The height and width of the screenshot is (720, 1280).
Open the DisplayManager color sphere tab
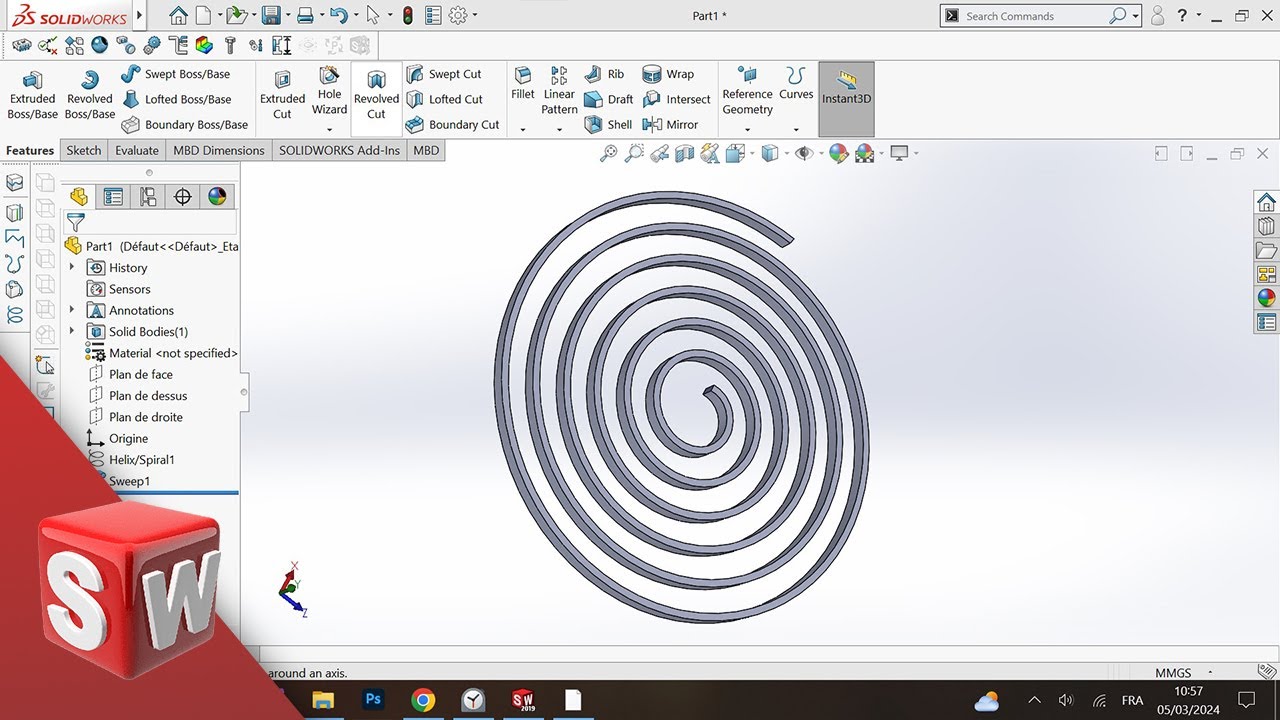217,197
